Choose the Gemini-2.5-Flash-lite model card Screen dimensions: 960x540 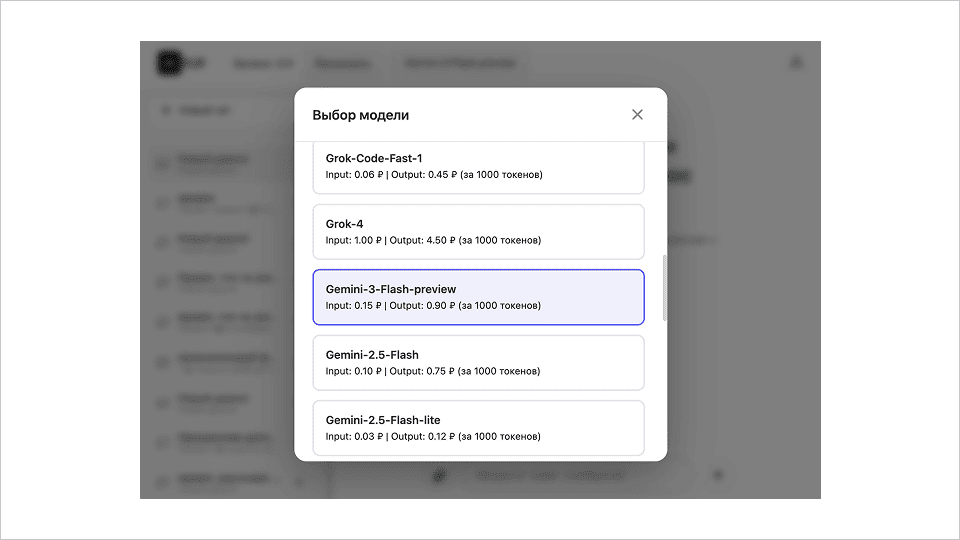pos(478,427)
